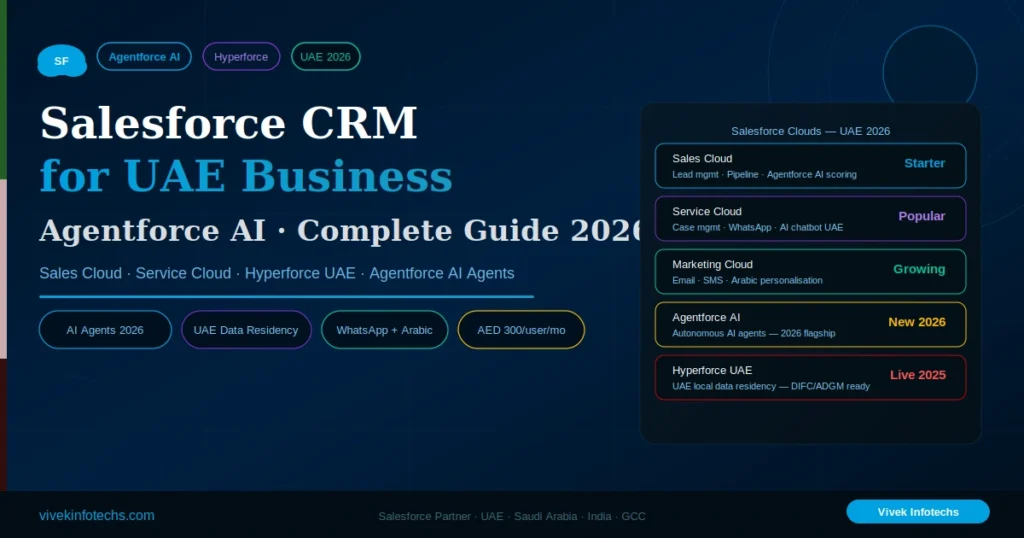This screenshot has width=1024, height=538.
Task: Click the UAE Data Residency pill
Action: 246,330
